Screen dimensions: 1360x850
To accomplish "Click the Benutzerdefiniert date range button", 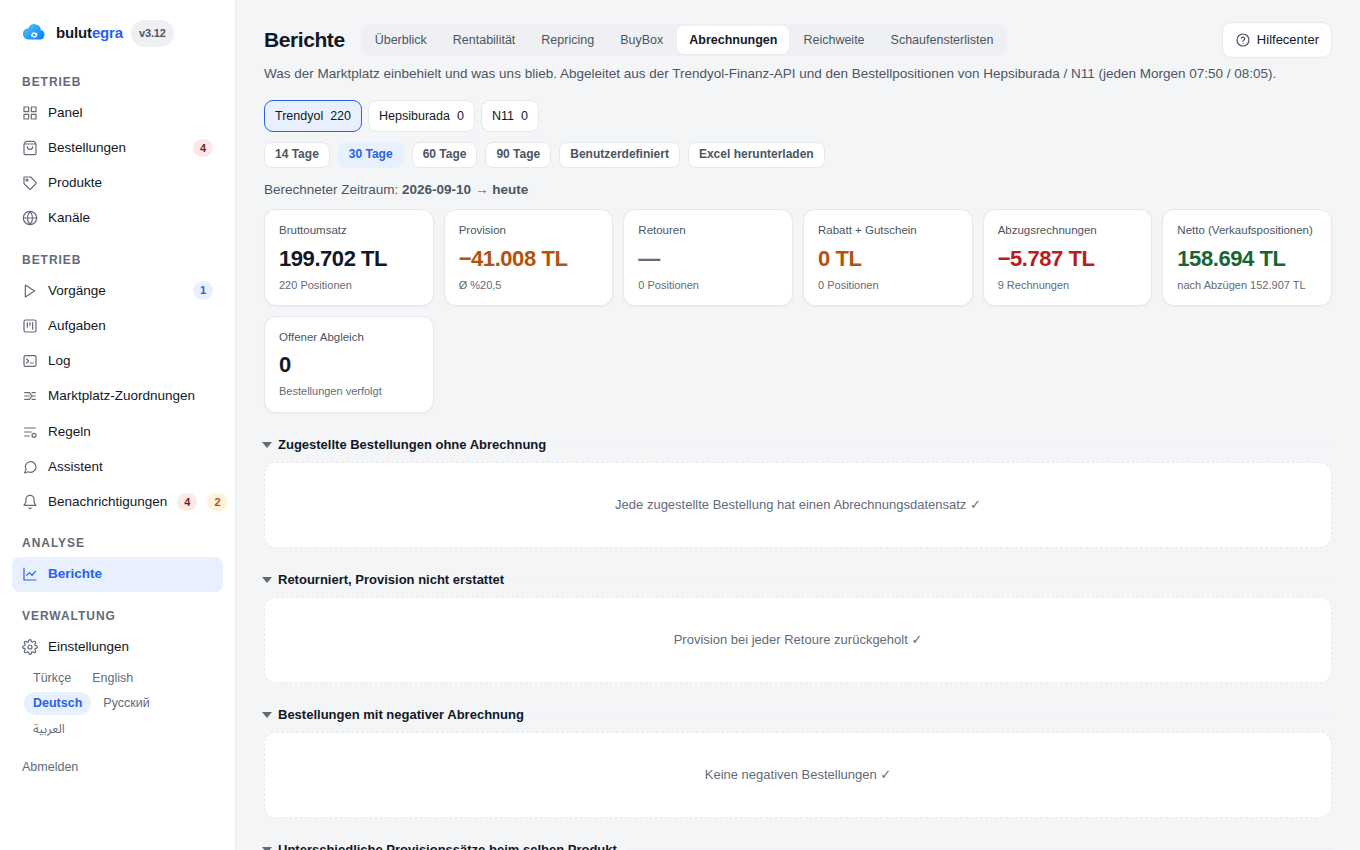I will 620,154.
